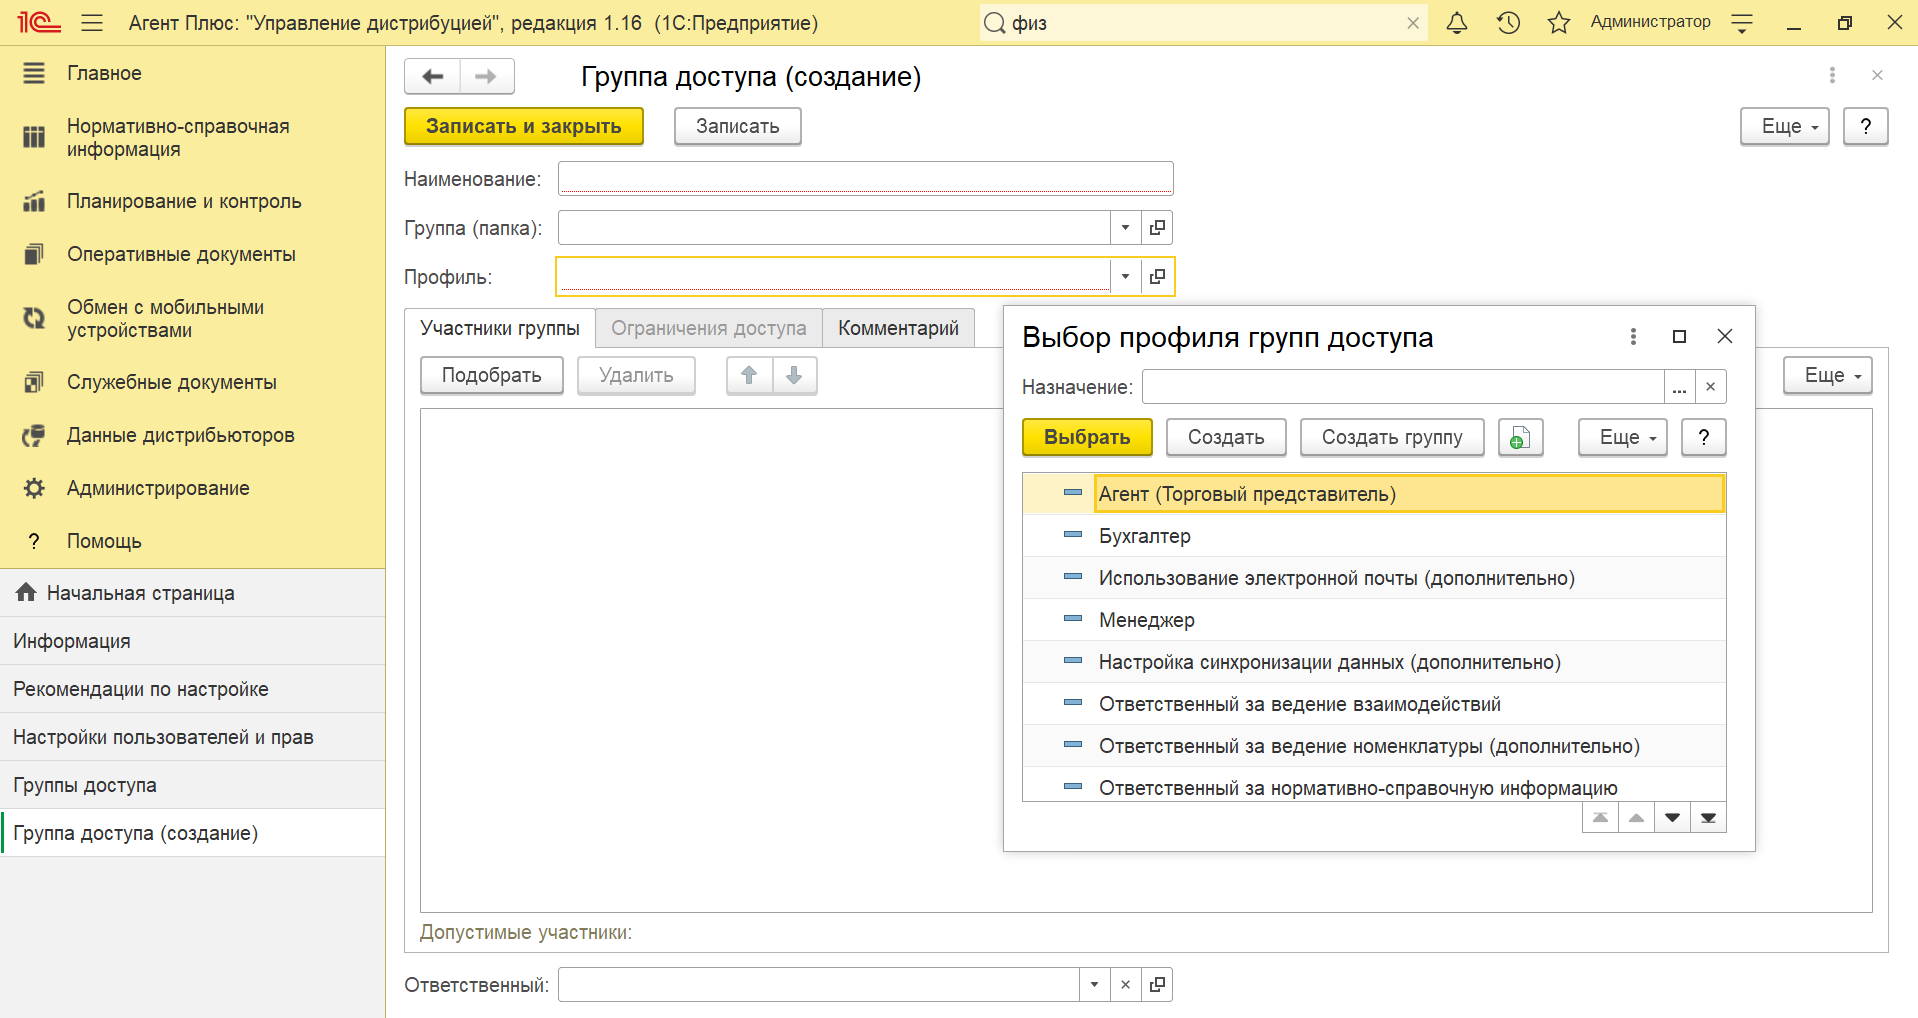Open help with the form's ? button

point(1866,126)
